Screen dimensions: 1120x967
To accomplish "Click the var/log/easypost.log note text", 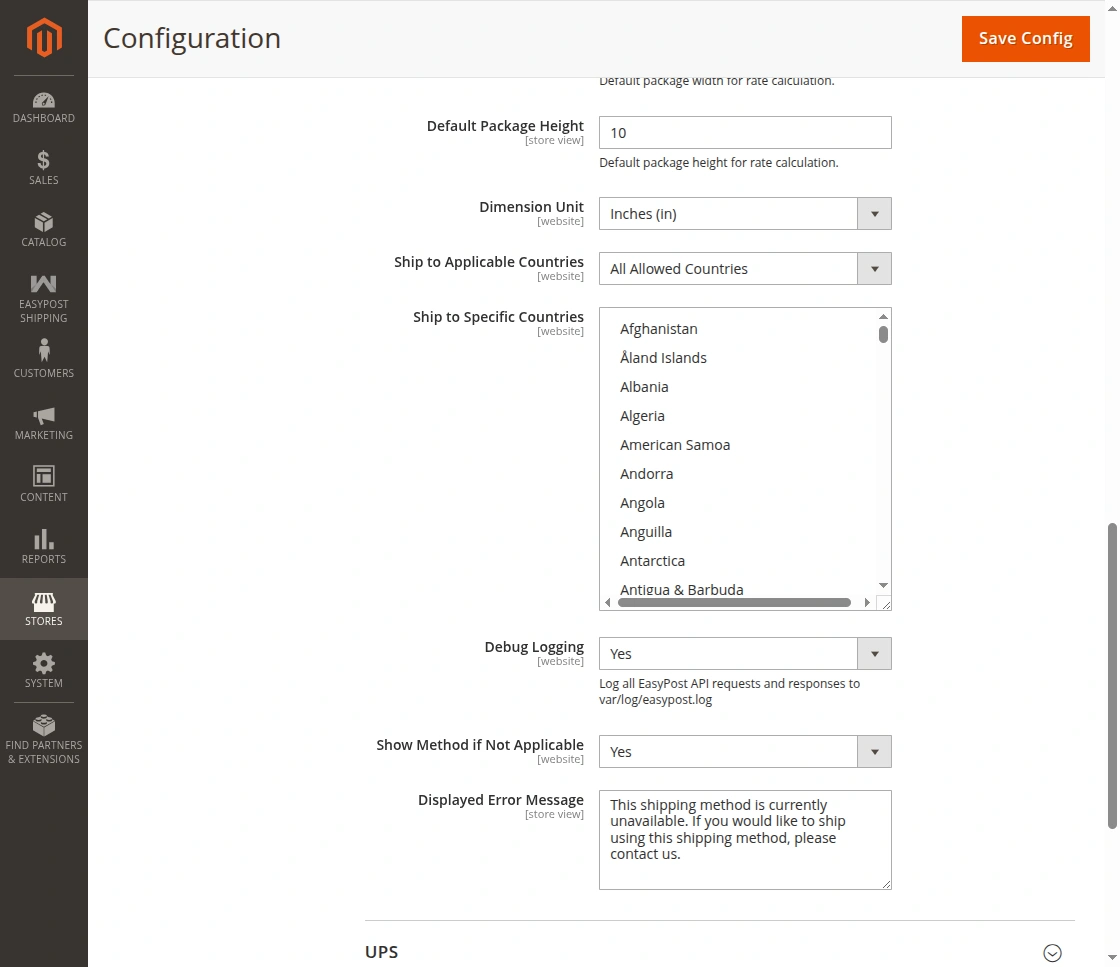I will pyautogui.click(x=656, y=699).
